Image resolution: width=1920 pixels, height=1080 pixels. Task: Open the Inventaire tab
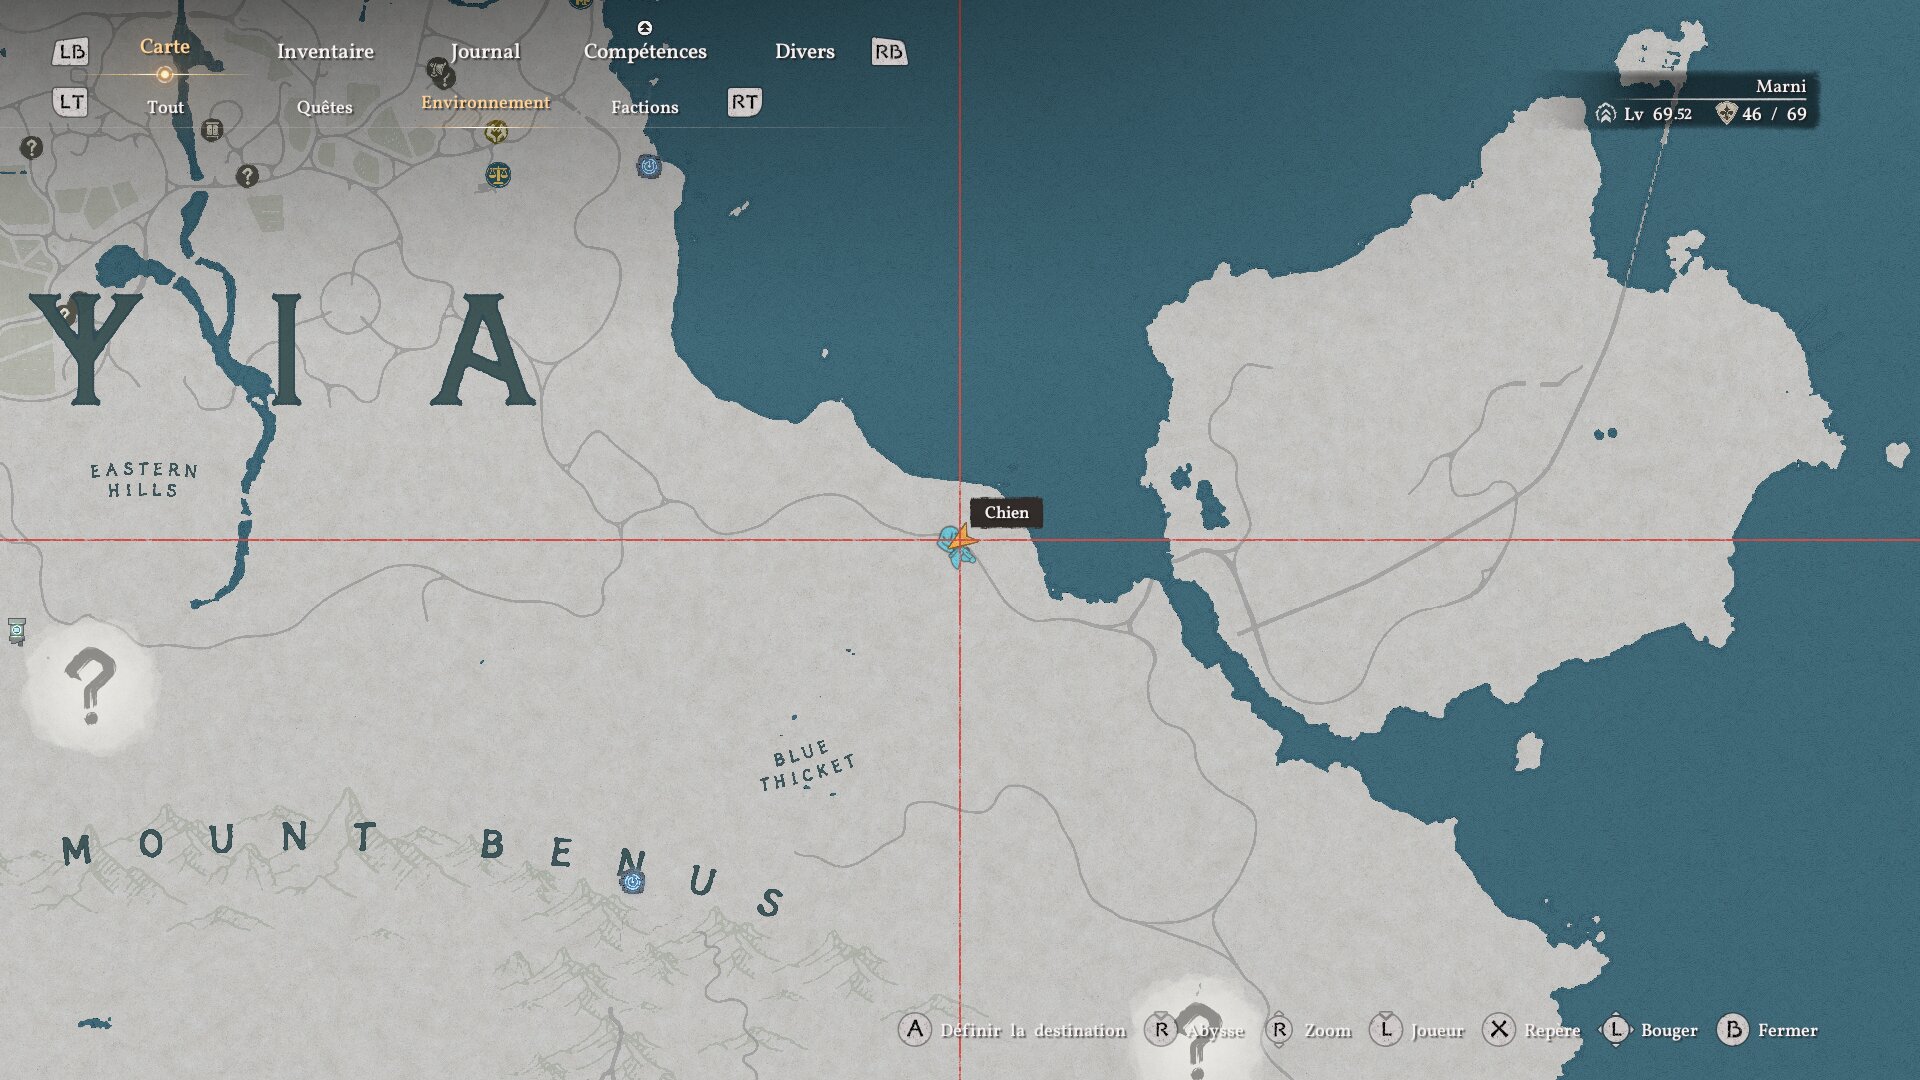(325, 52)
